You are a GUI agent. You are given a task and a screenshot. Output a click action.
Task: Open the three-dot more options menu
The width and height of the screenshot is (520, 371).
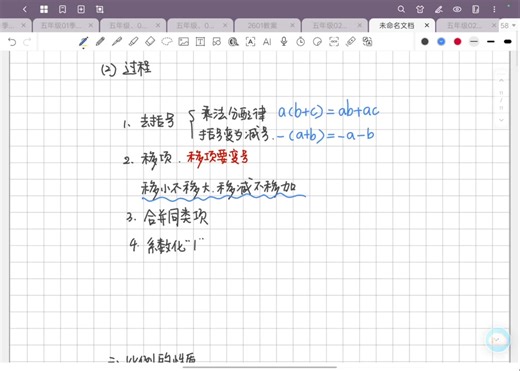(494, 9)
